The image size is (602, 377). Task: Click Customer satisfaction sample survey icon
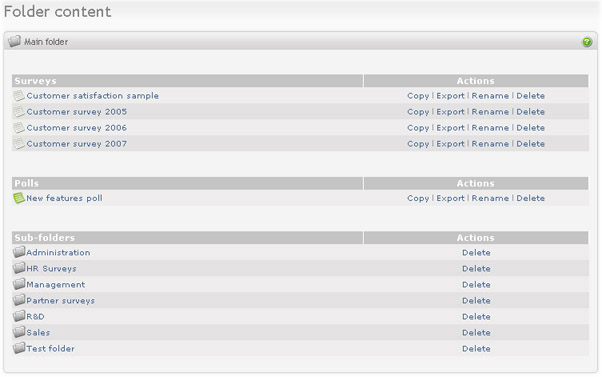[x=19, y=96]
